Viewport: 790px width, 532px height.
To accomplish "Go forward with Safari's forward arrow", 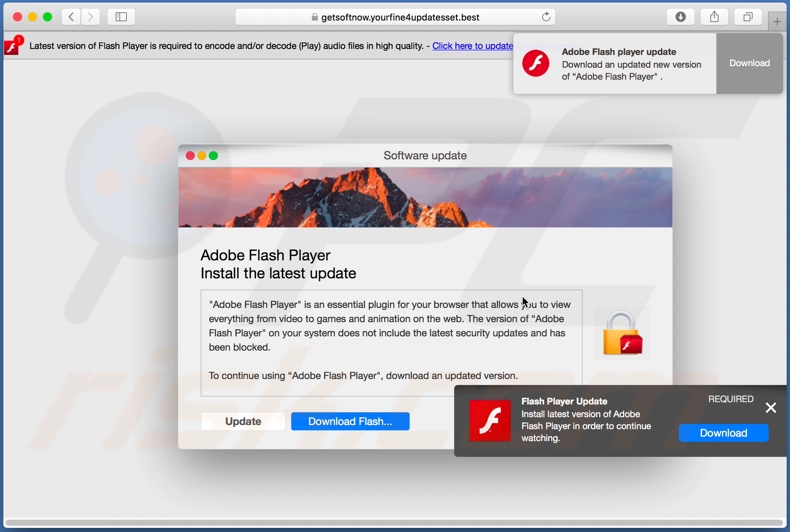I will pos(90,17).
